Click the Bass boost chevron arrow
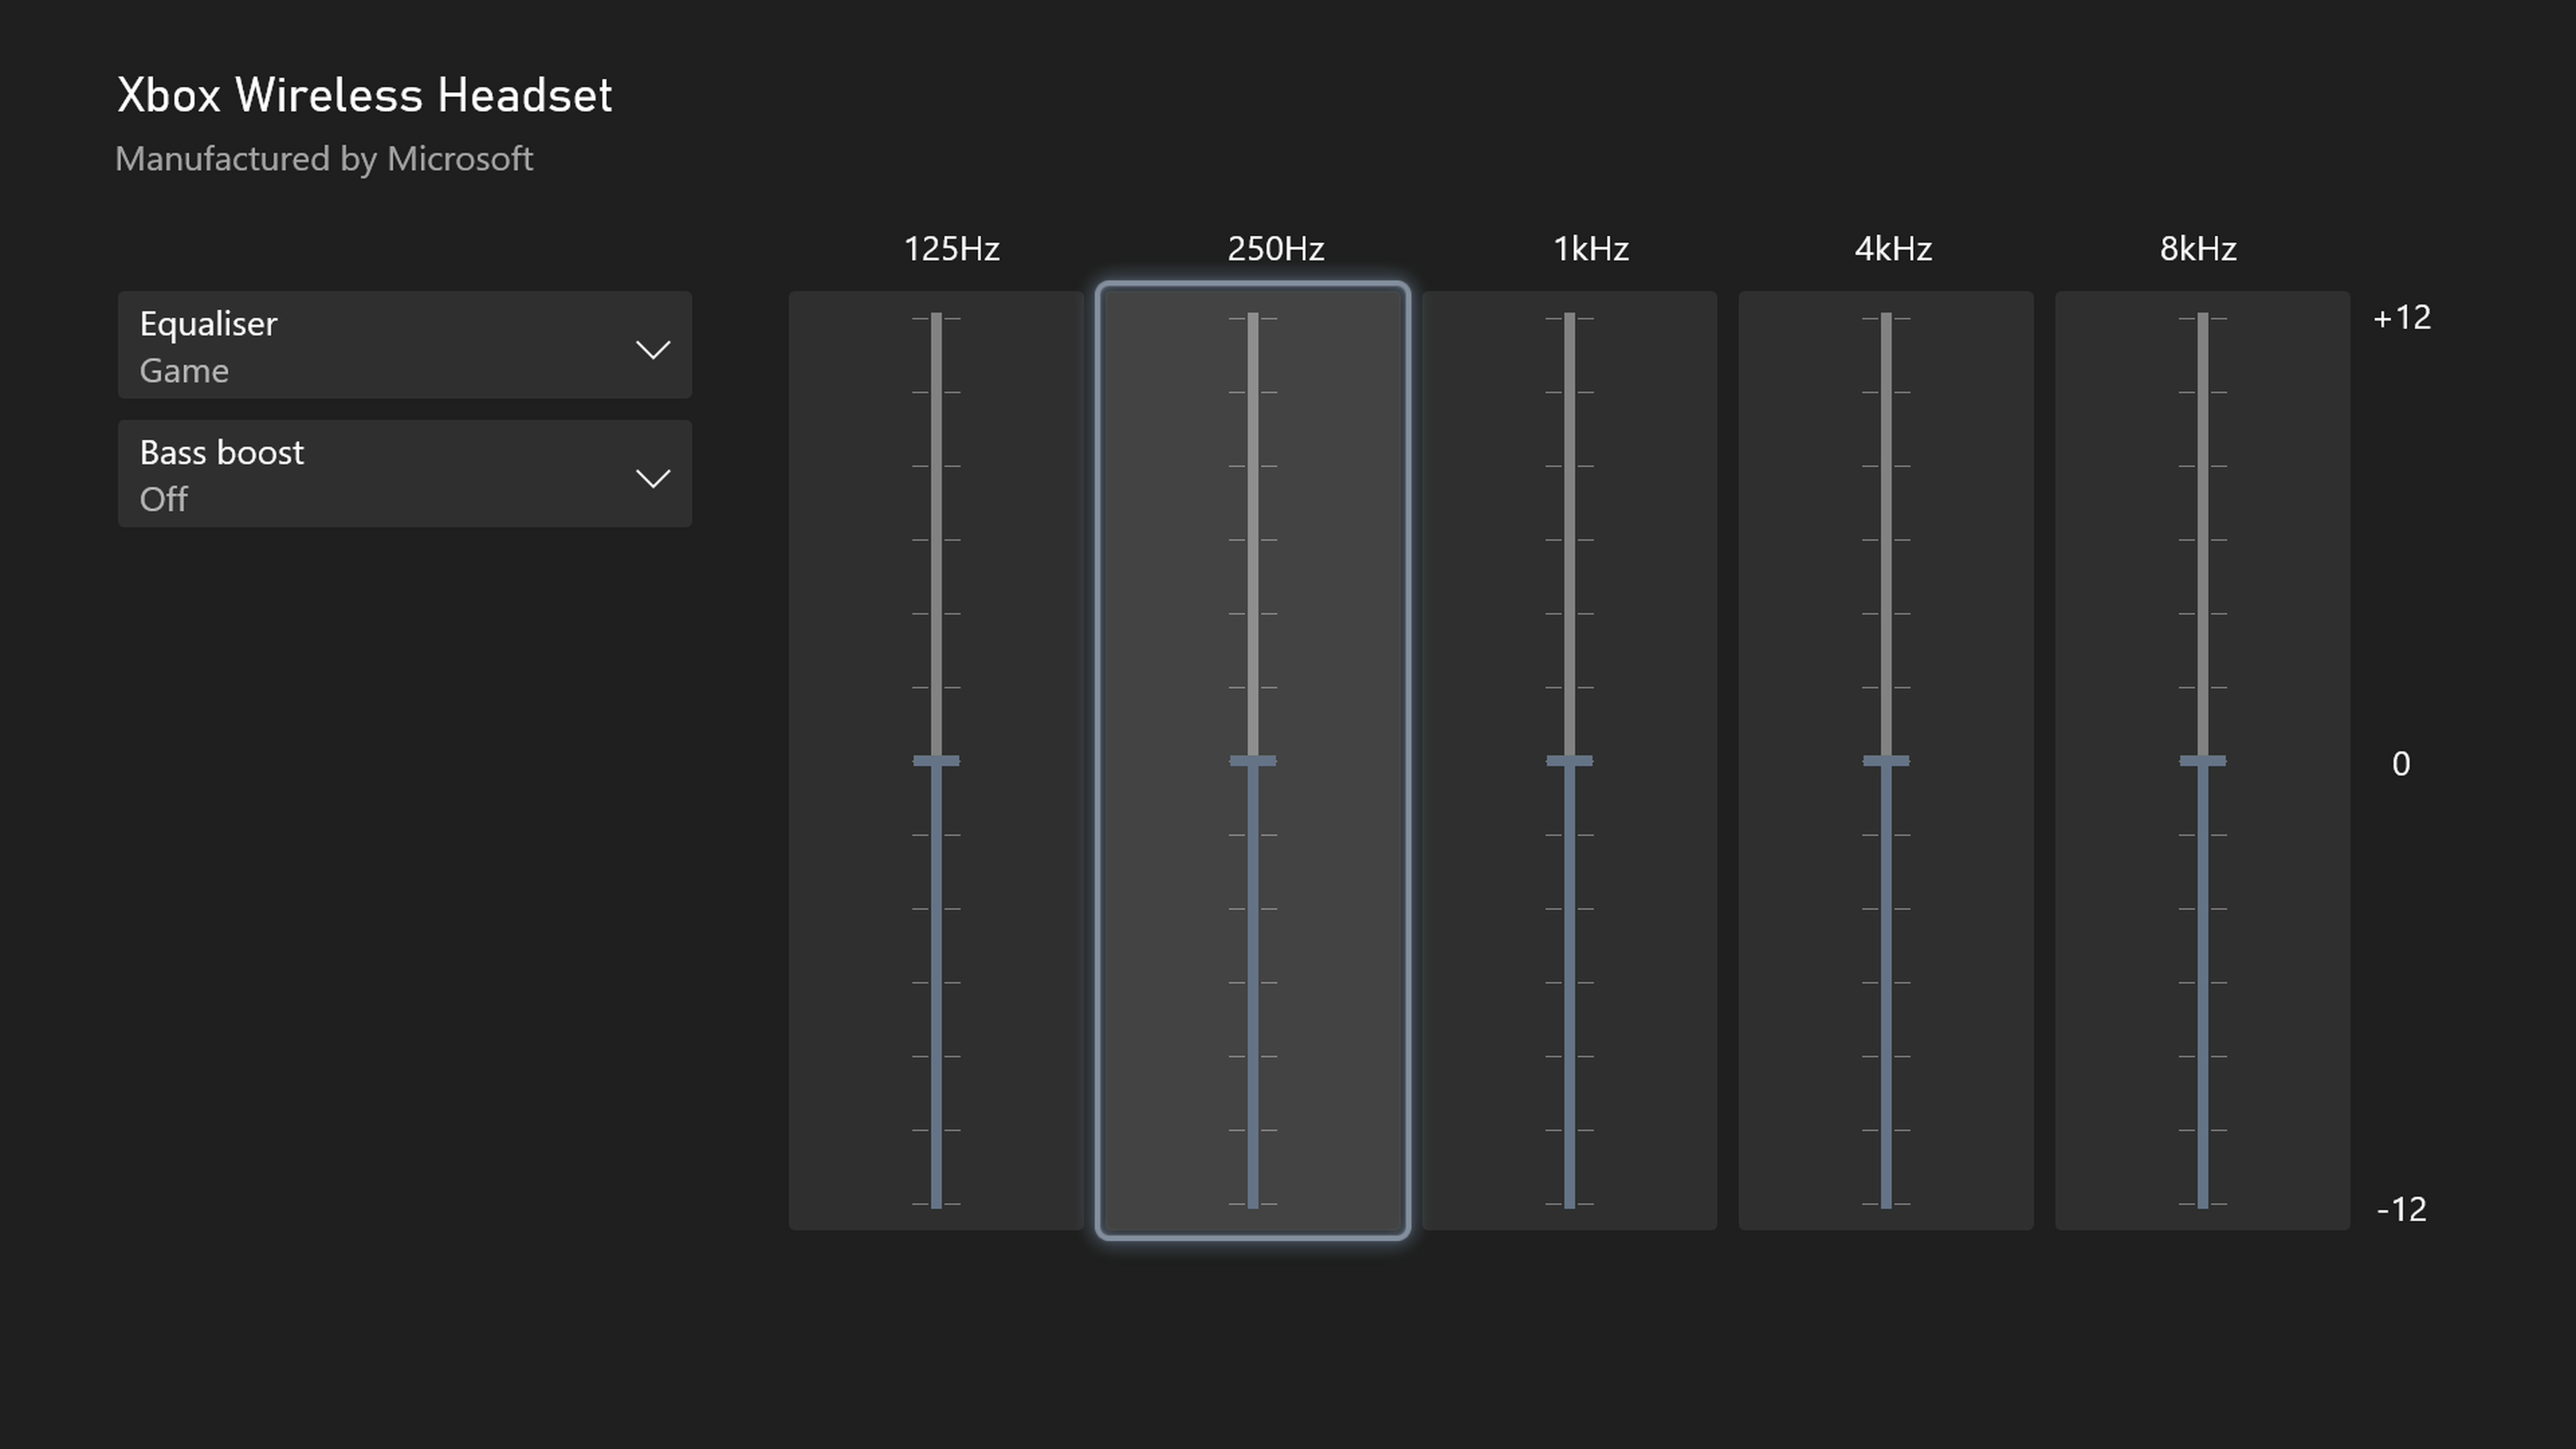 tap(653, 478)
